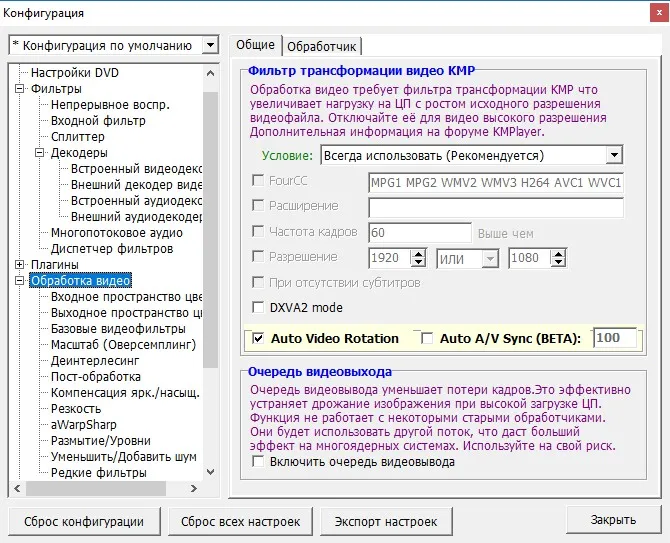Enable Auto A/V Sync (BETA) checkbox
This screenshot has height=543, width=670.
point(427,338)
